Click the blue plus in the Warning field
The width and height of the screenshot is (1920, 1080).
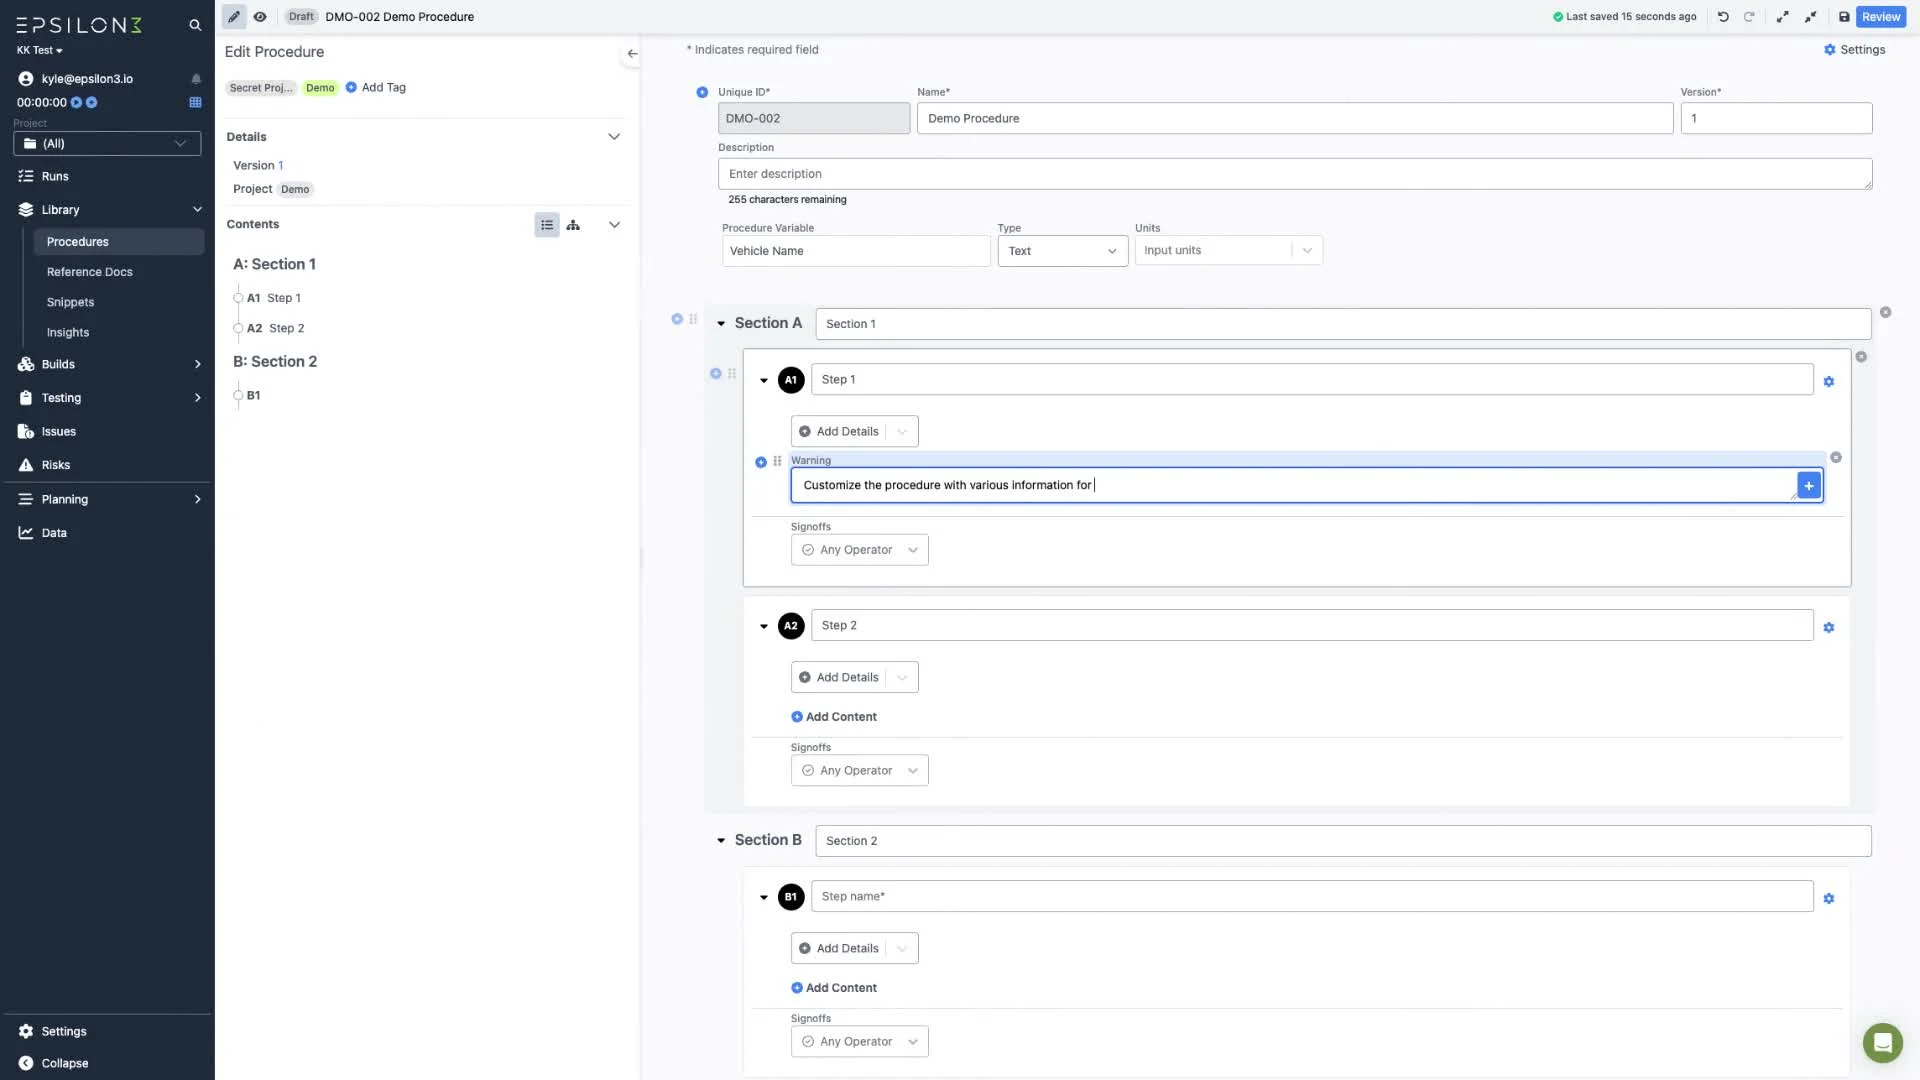(1809, 486)
